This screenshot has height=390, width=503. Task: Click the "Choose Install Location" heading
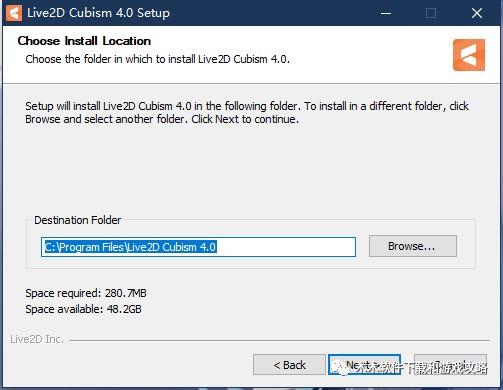(x=84, y=41)
